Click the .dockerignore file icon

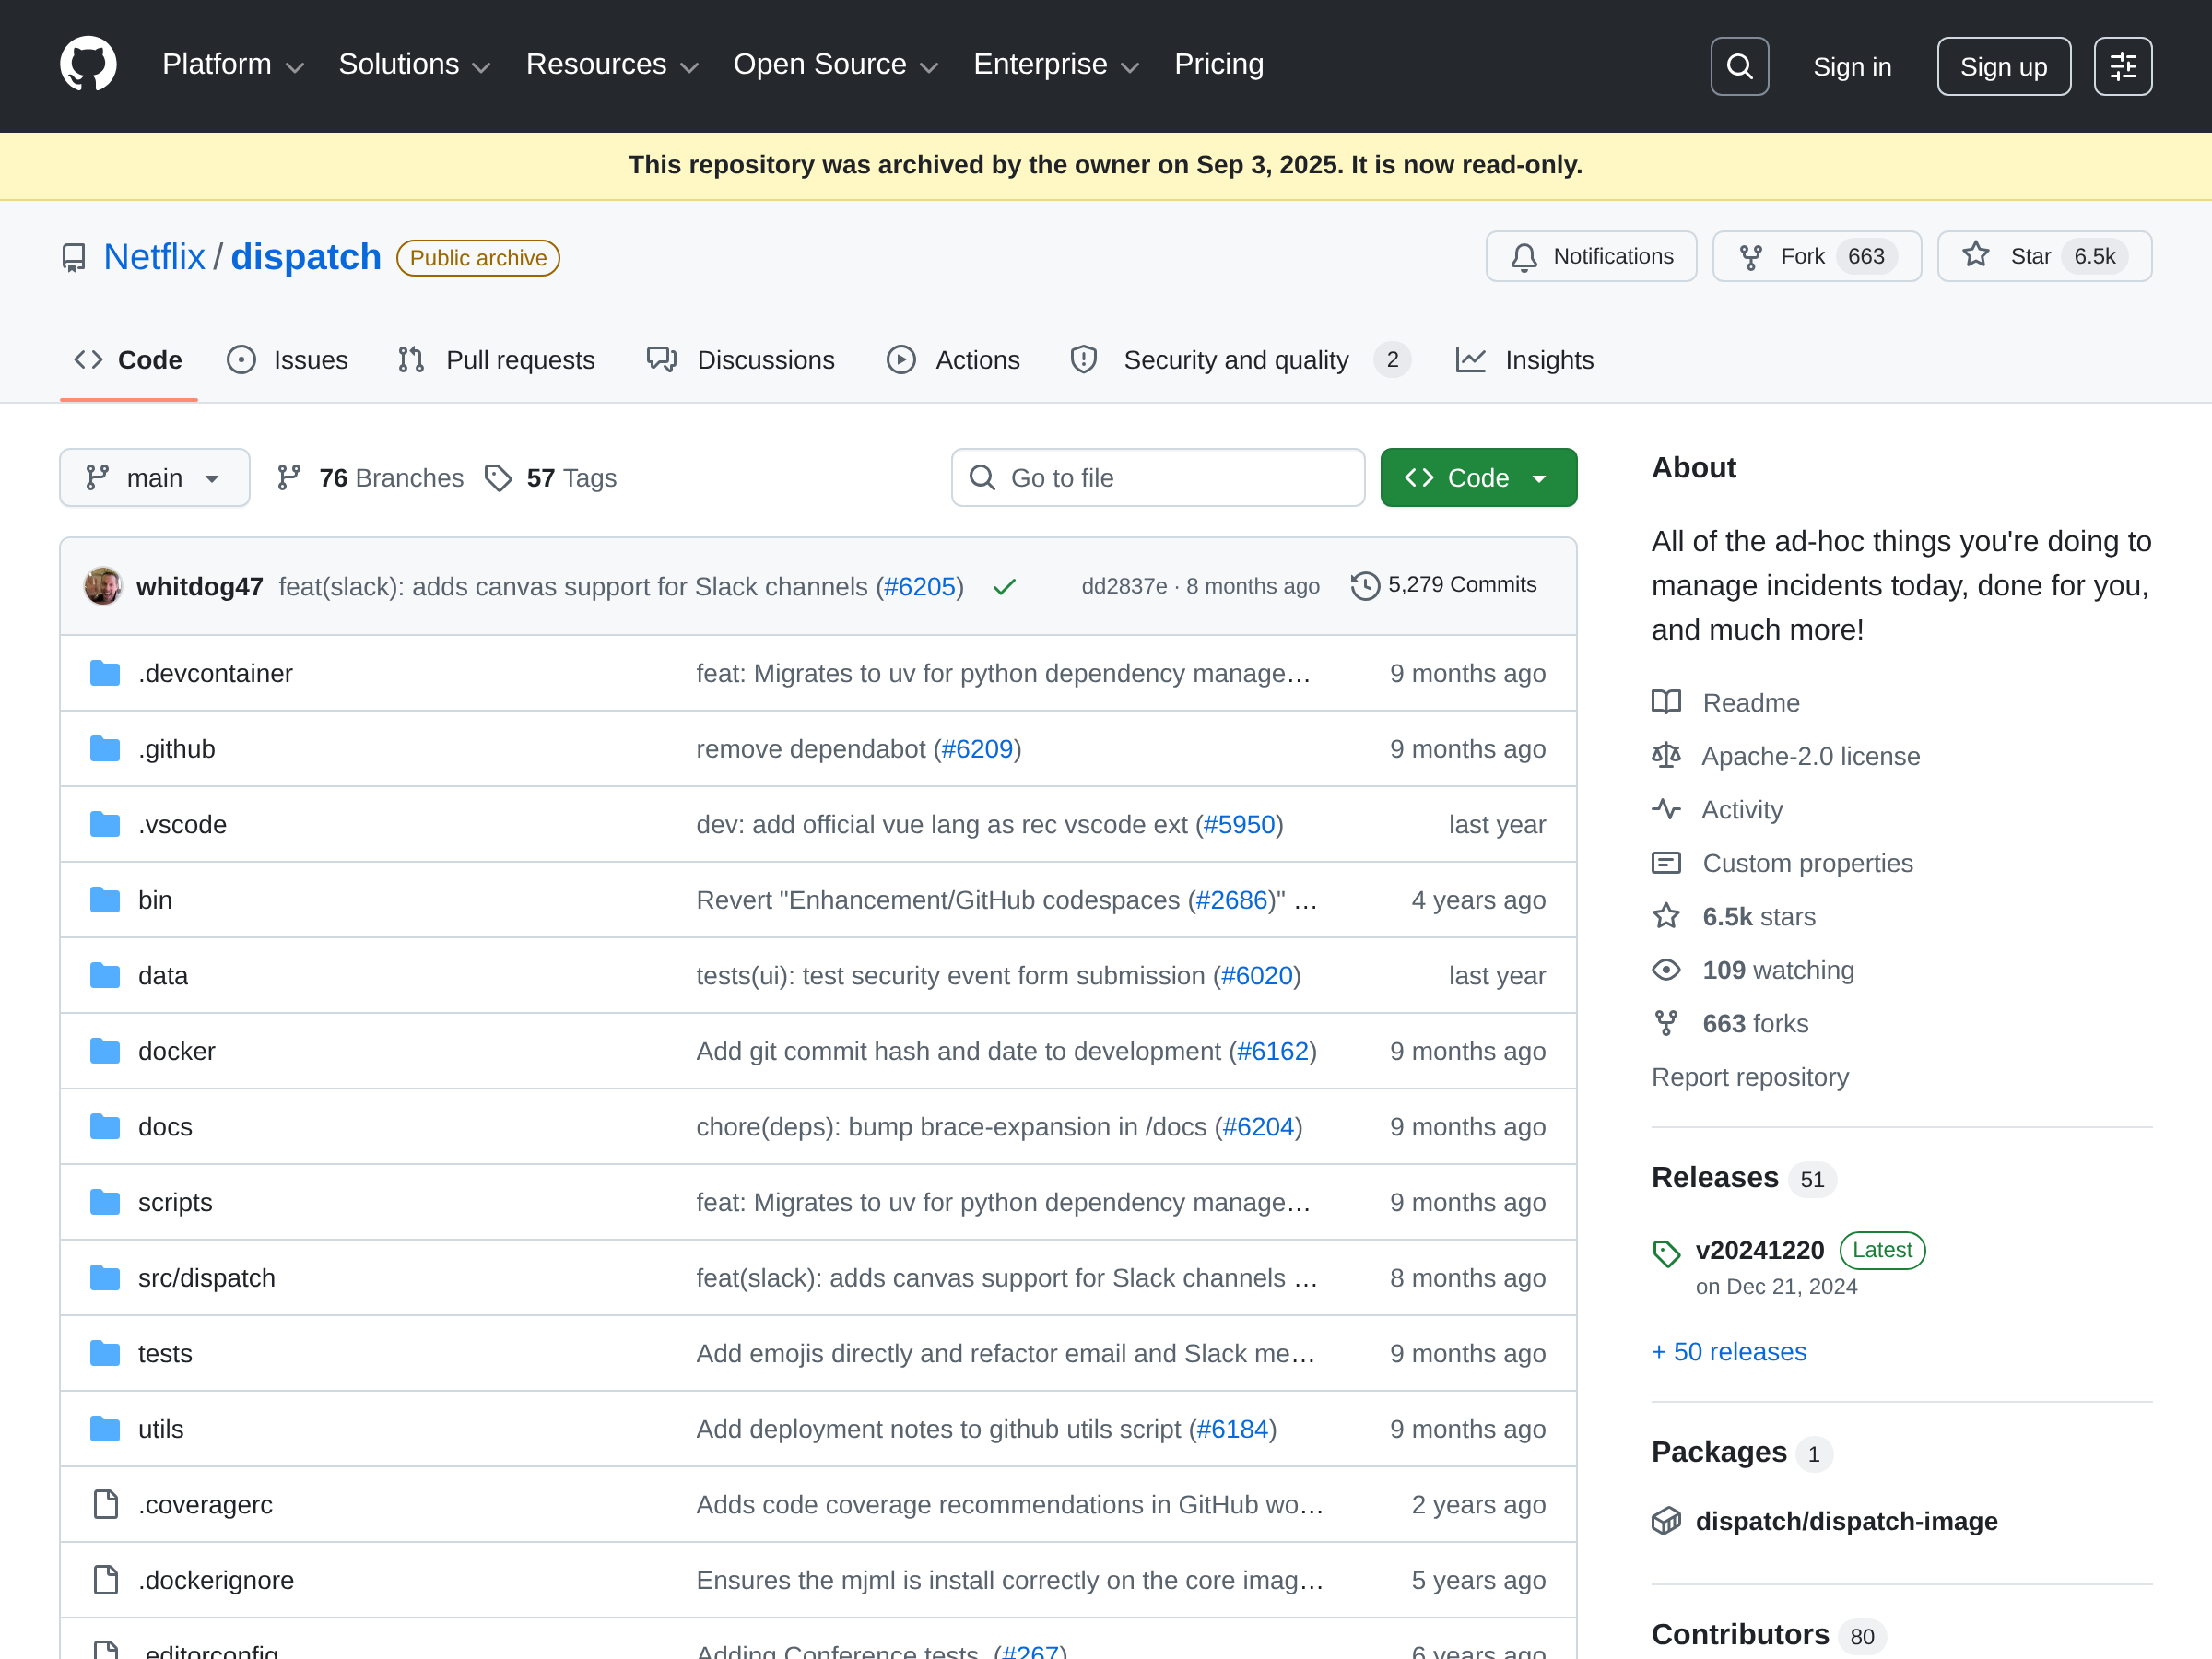click(106, 1580)
